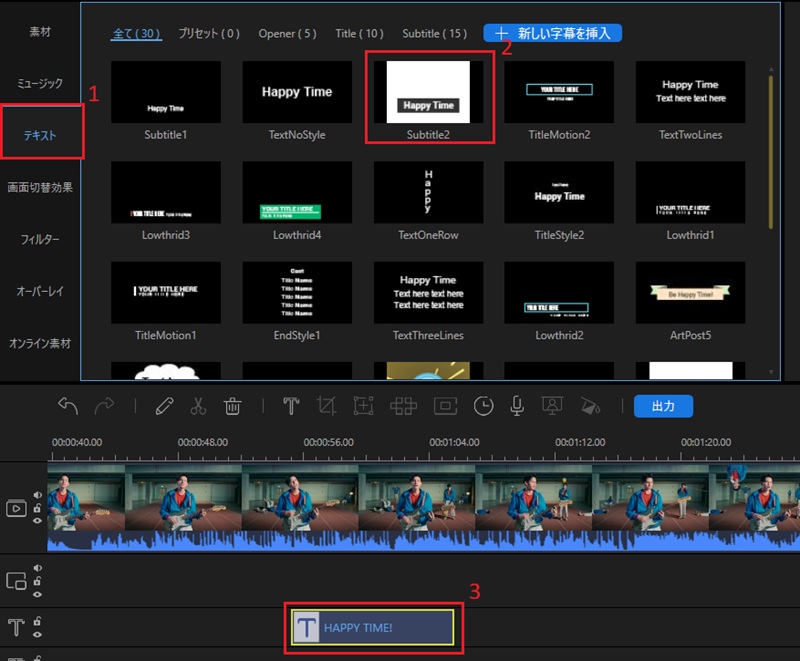
Task: Select the rightmost toolbar icon before 出力
Action: (x=590, y=406)
